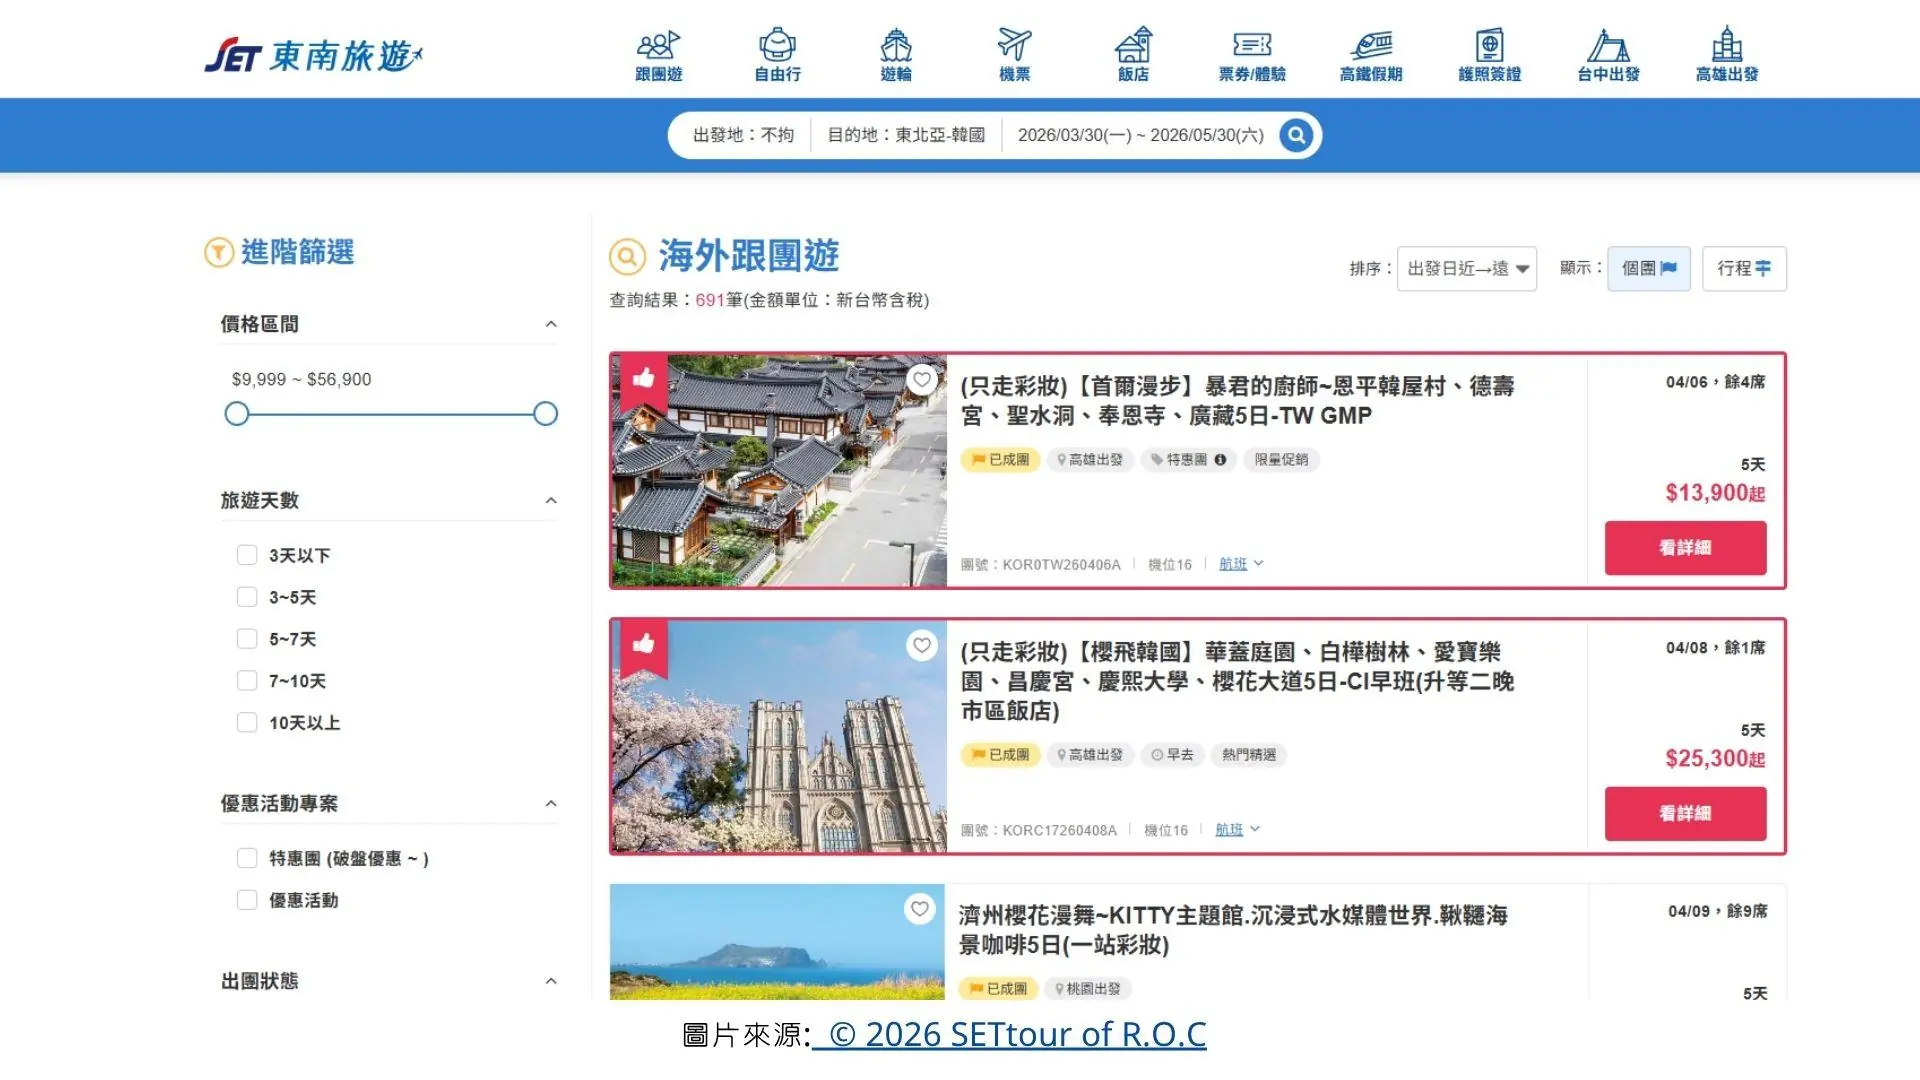Open the 飯店 hotel icon
Screen dimensions: 1920x1080
point(1133,56)
